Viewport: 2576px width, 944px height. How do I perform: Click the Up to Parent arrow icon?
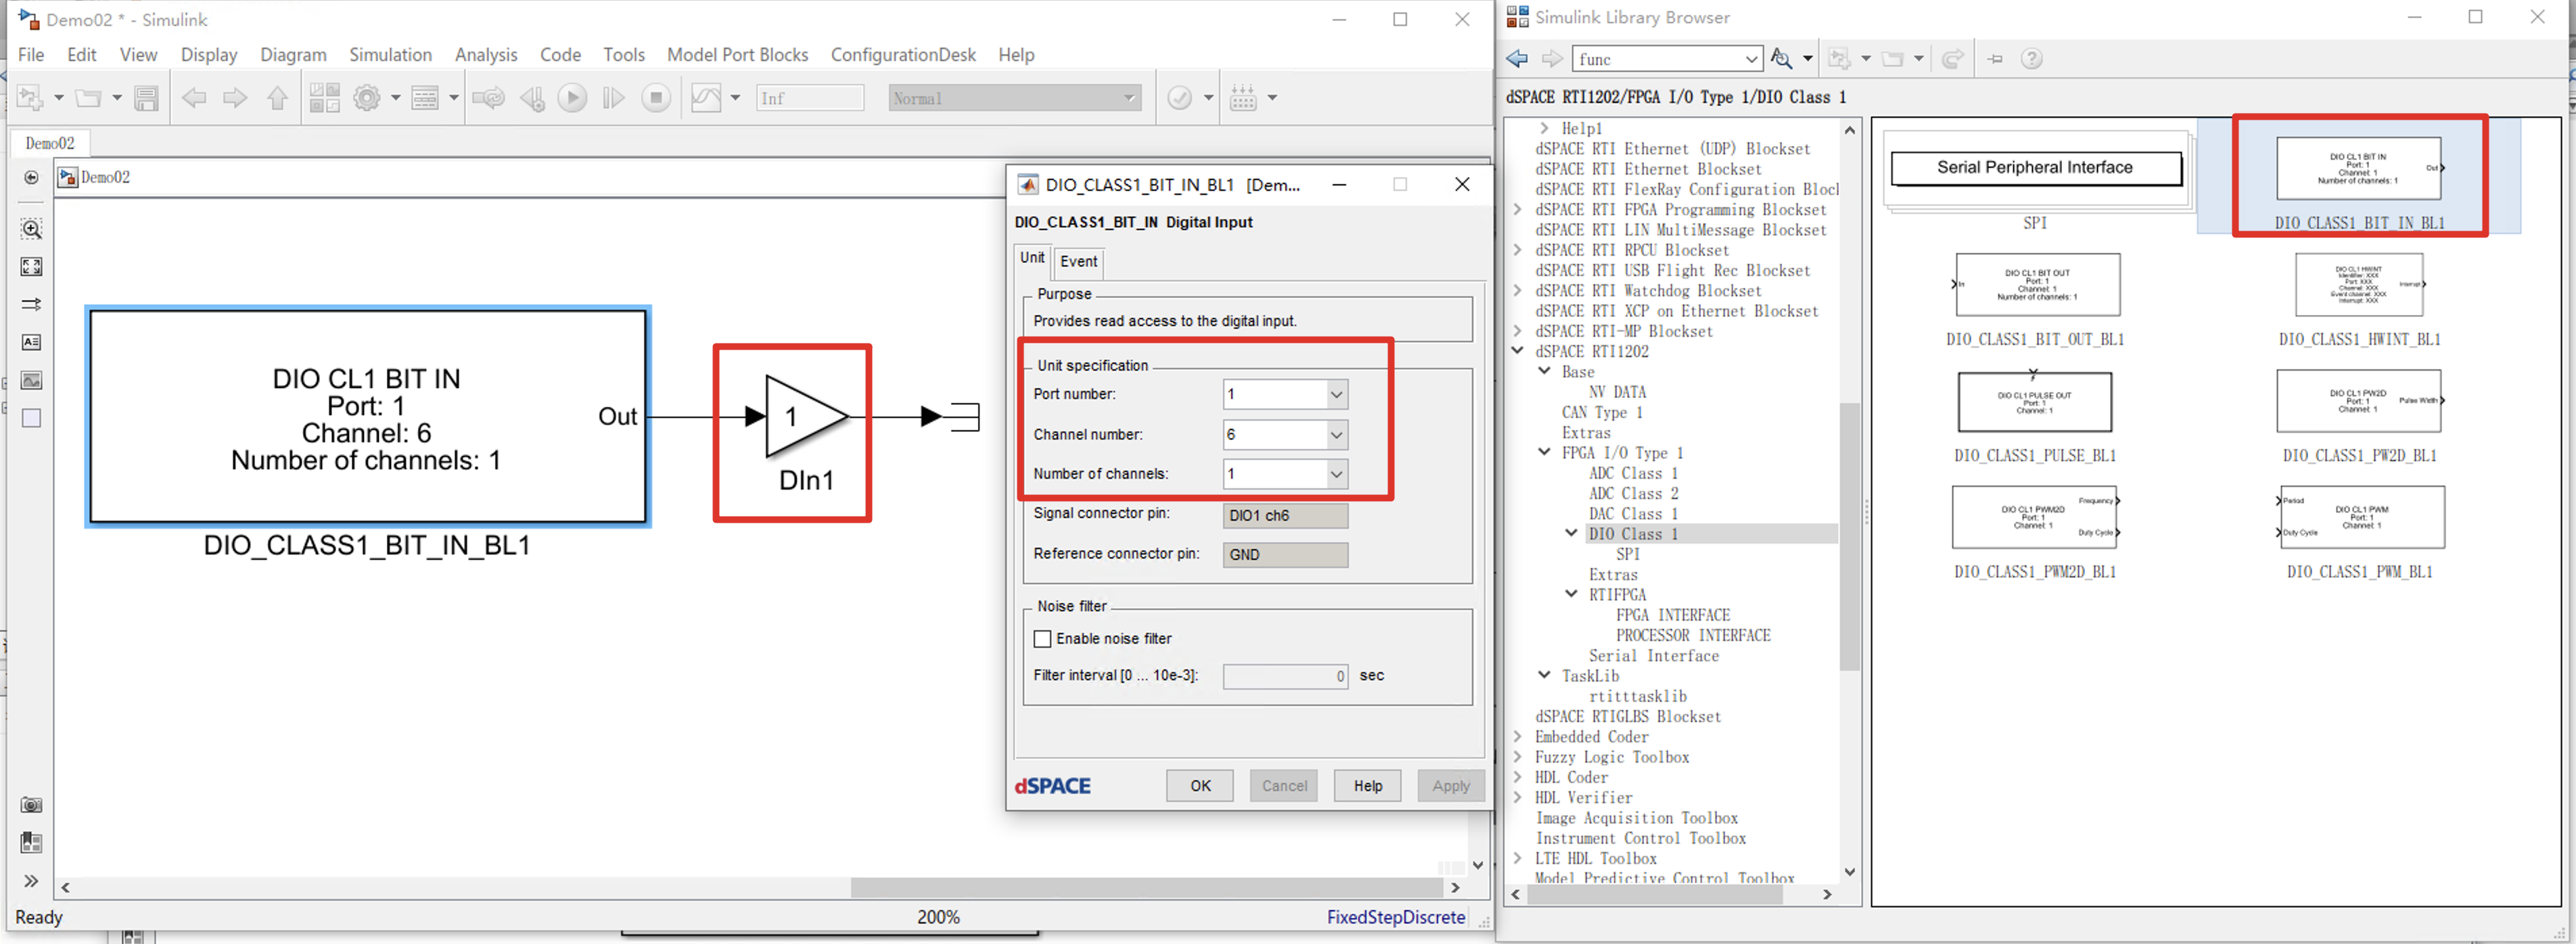277,98
